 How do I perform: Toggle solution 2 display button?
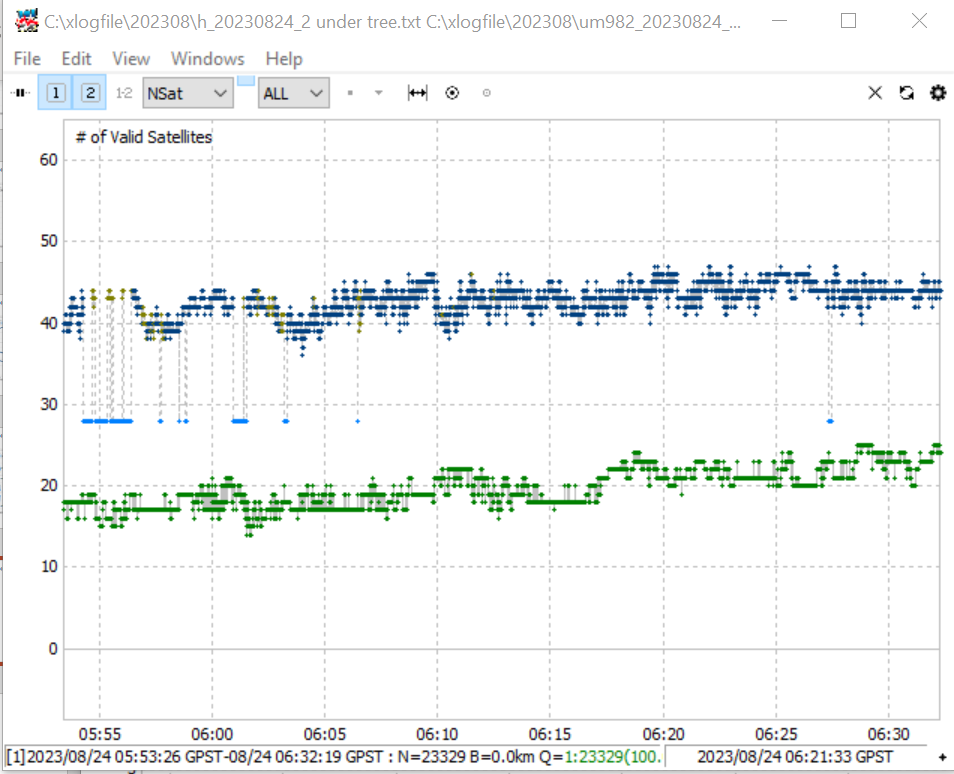[x=90, y=93]
